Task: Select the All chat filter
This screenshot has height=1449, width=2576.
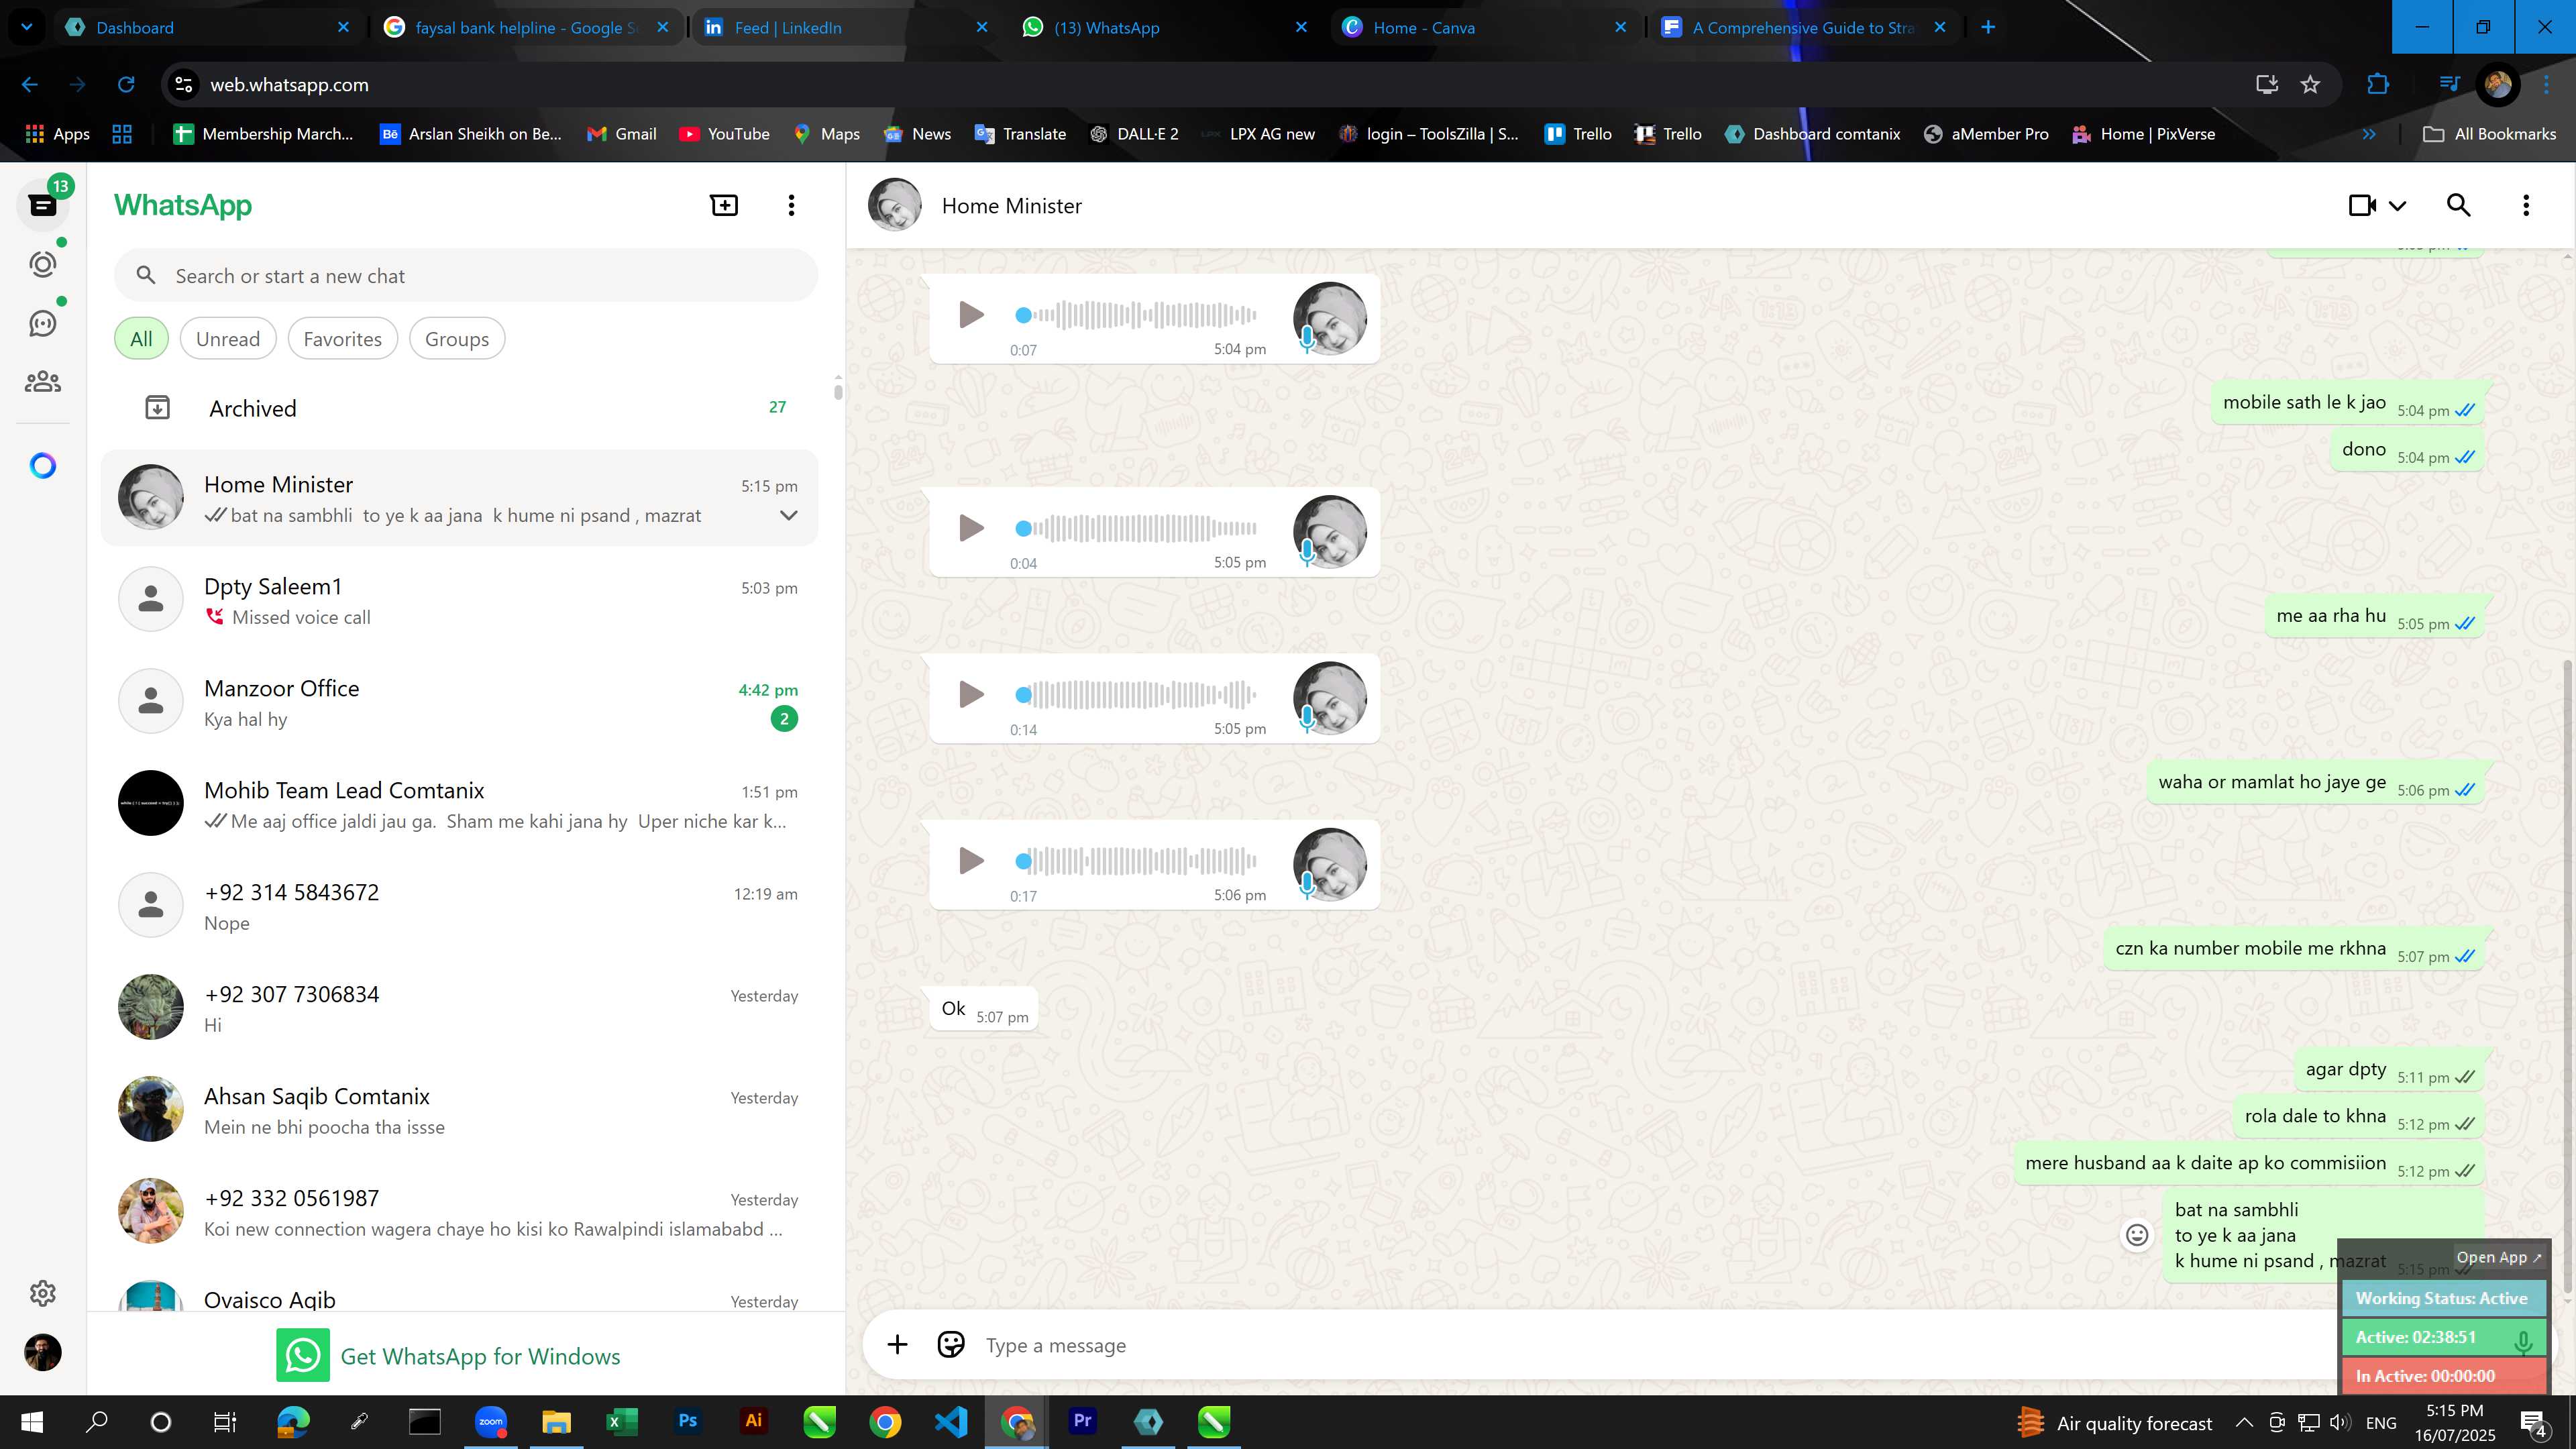Action: pyautogui.click(x=141, y=338)
